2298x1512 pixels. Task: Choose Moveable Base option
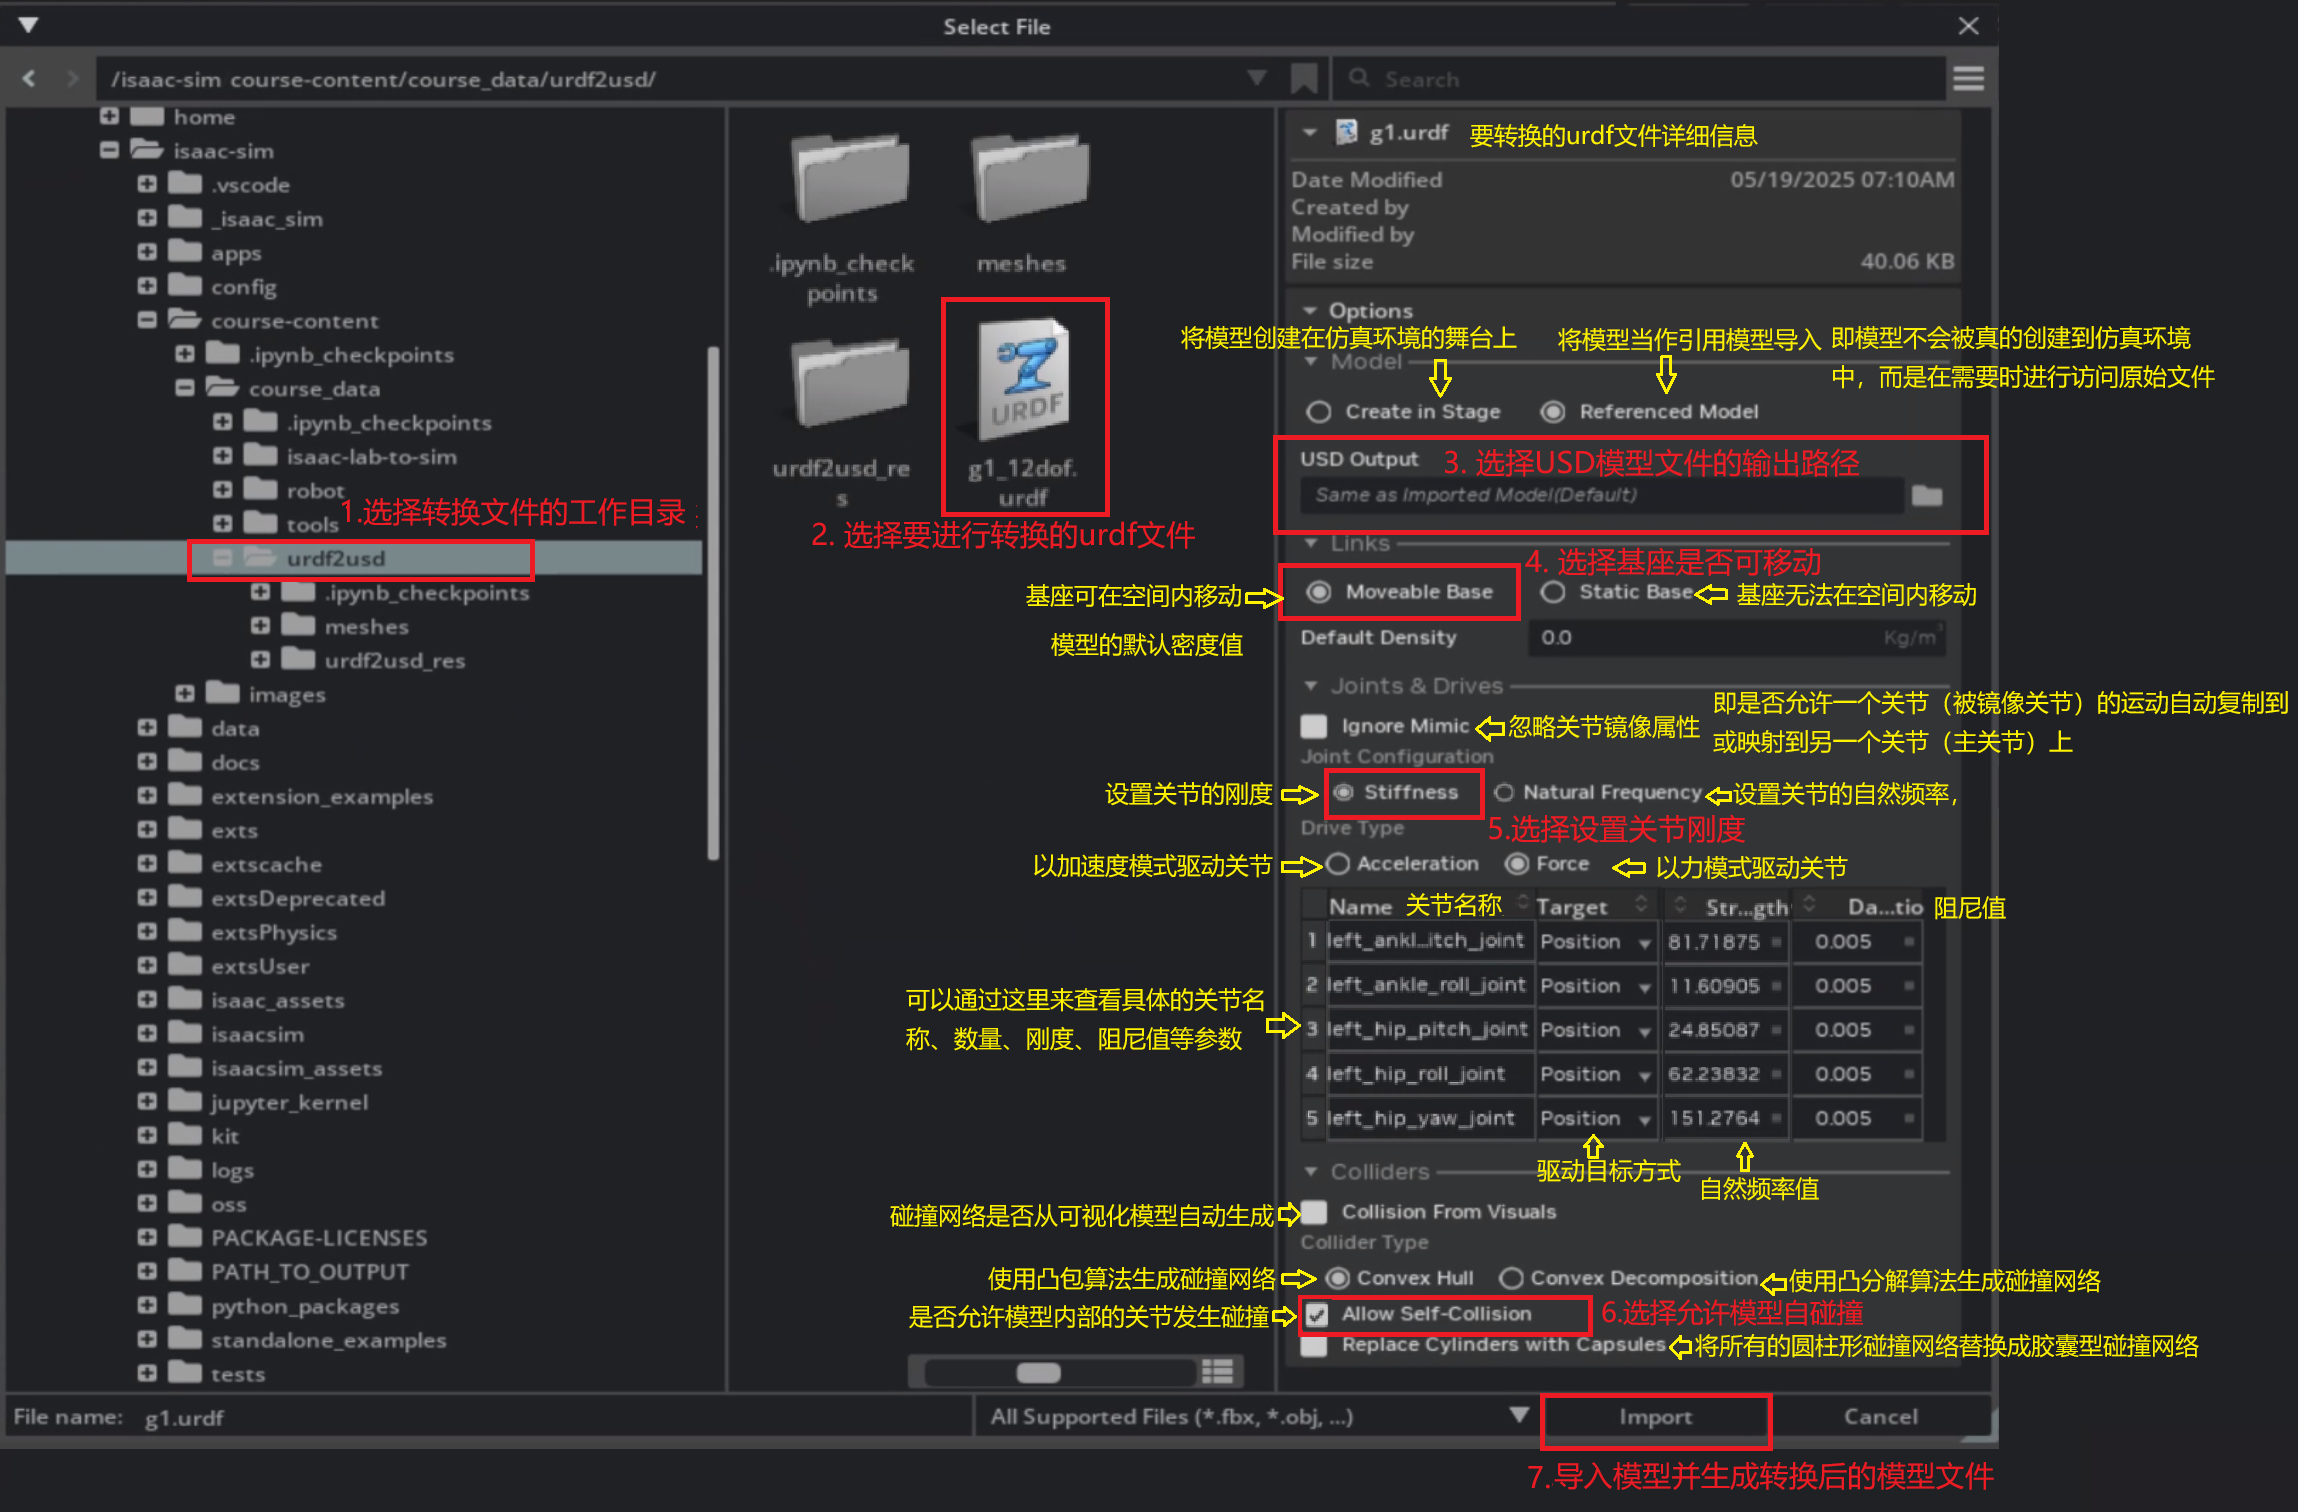[x=1319, y=592]
